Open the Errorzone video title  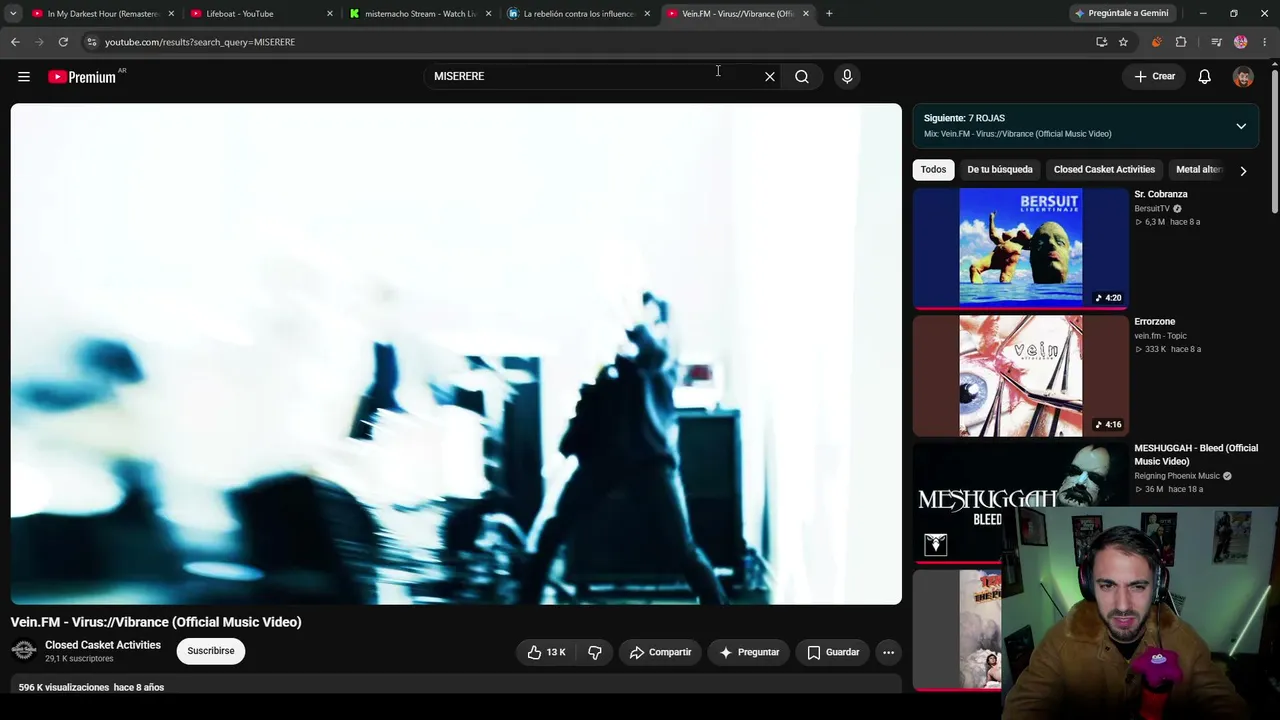pyautogui.click(x=1154, y=322)
